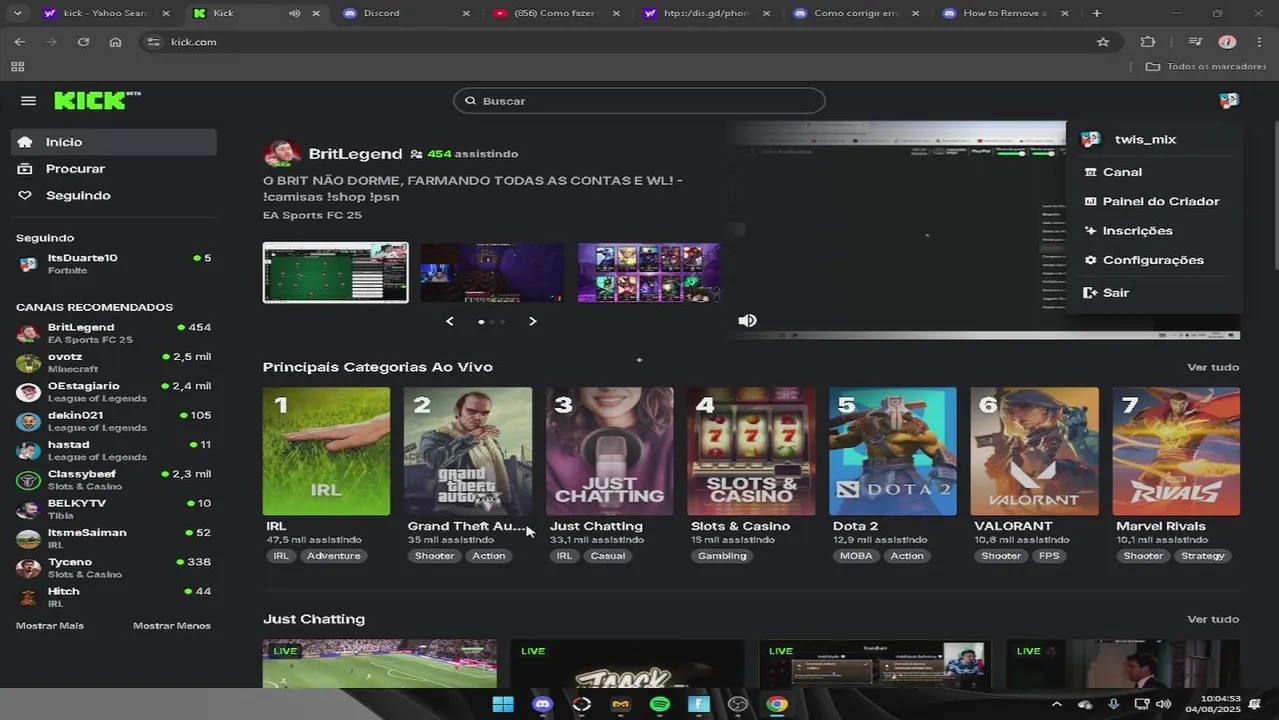Open the Dota 2 category card
The width and height of the screenshot is (1279, 720).
coord(893,452)
